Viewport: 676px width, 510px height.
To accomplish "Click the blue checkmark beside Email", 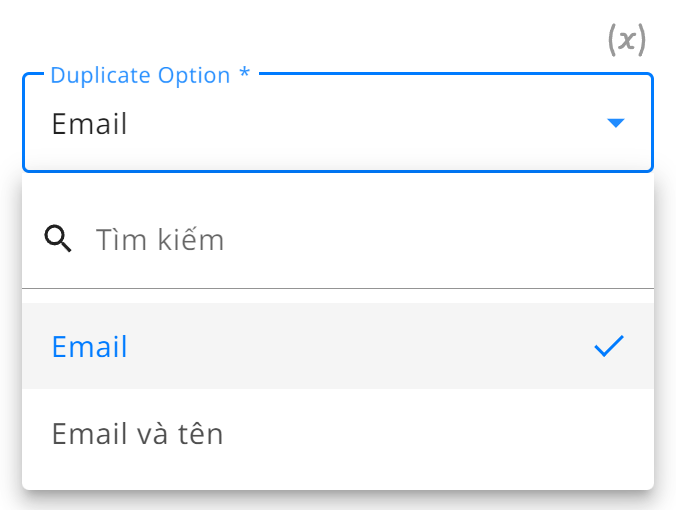I will click(x=609, y=346).
